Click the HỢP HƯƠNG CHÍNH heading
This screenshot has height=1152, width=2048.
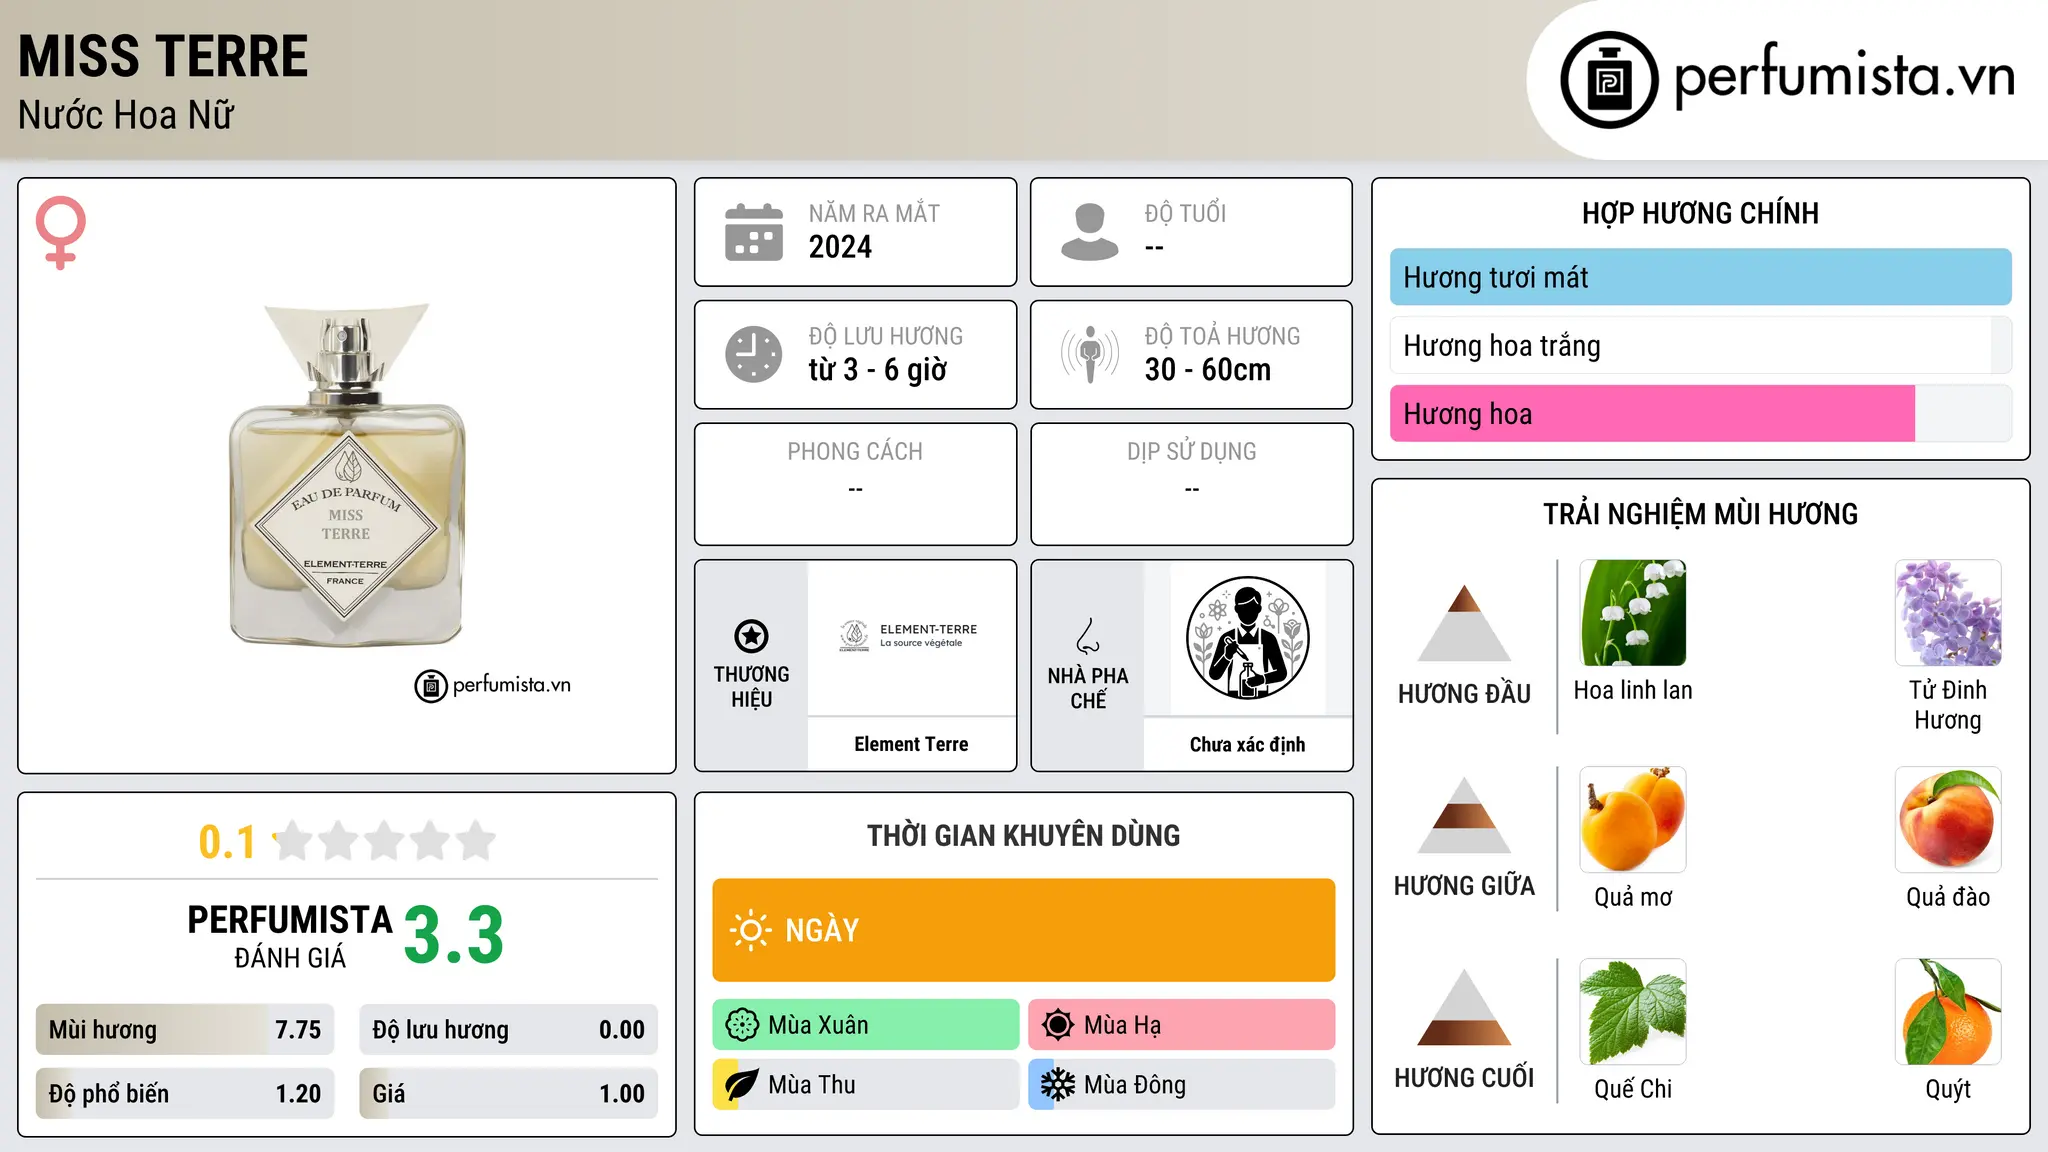click(x=1700, y=213)
